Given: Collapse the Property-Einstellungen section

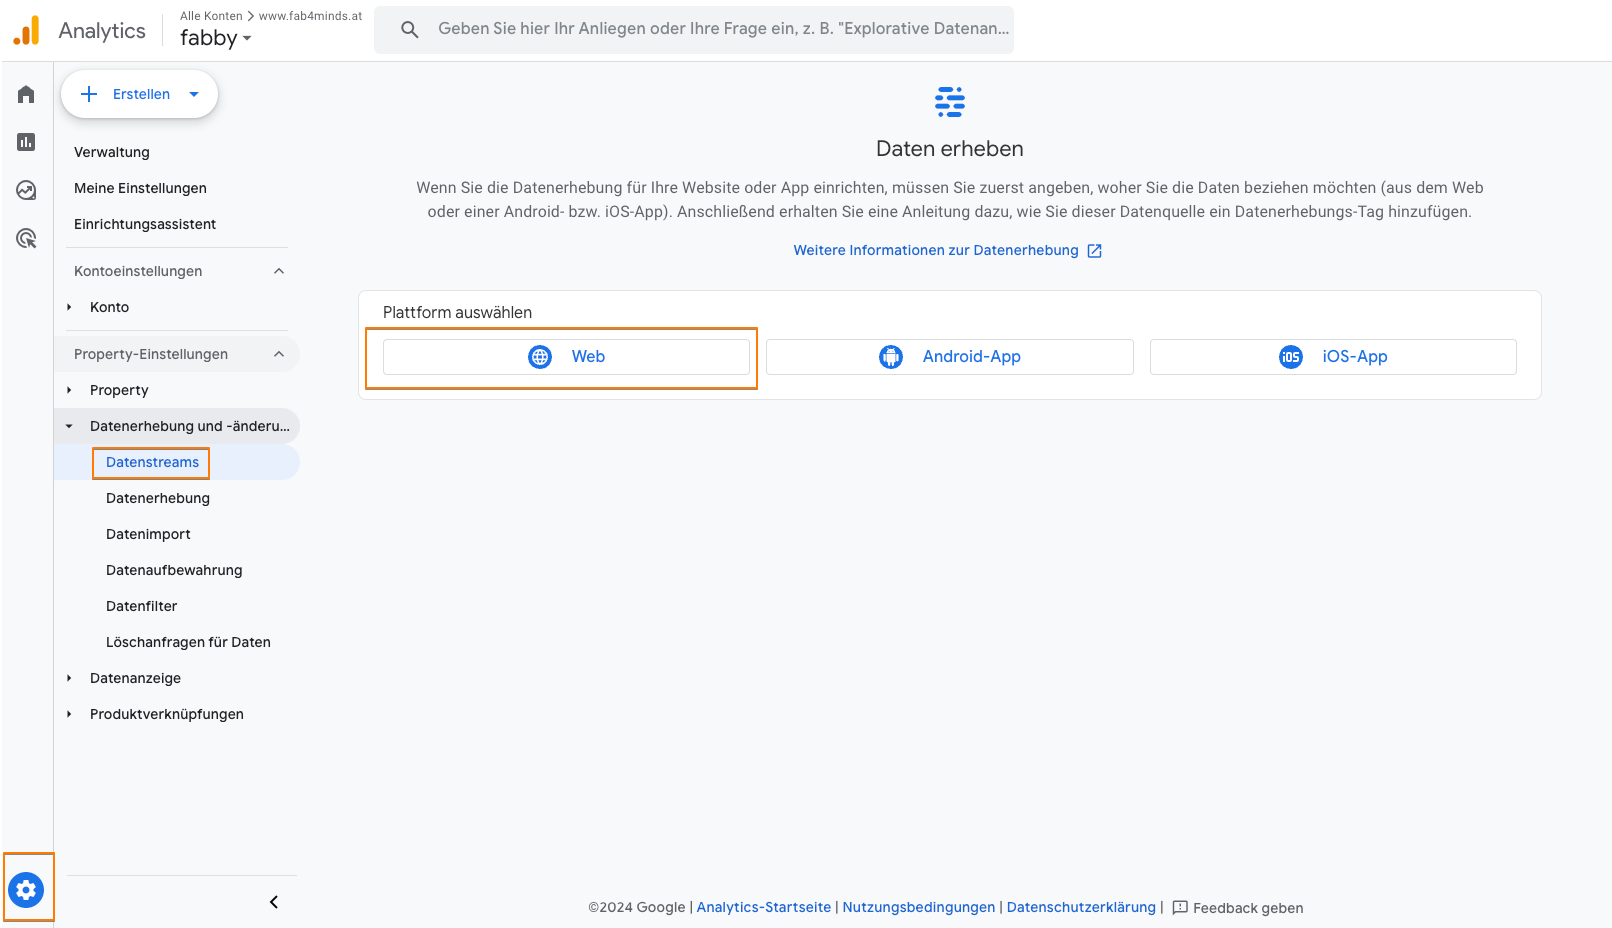Looking at the screenshot, I should (279, 354).
